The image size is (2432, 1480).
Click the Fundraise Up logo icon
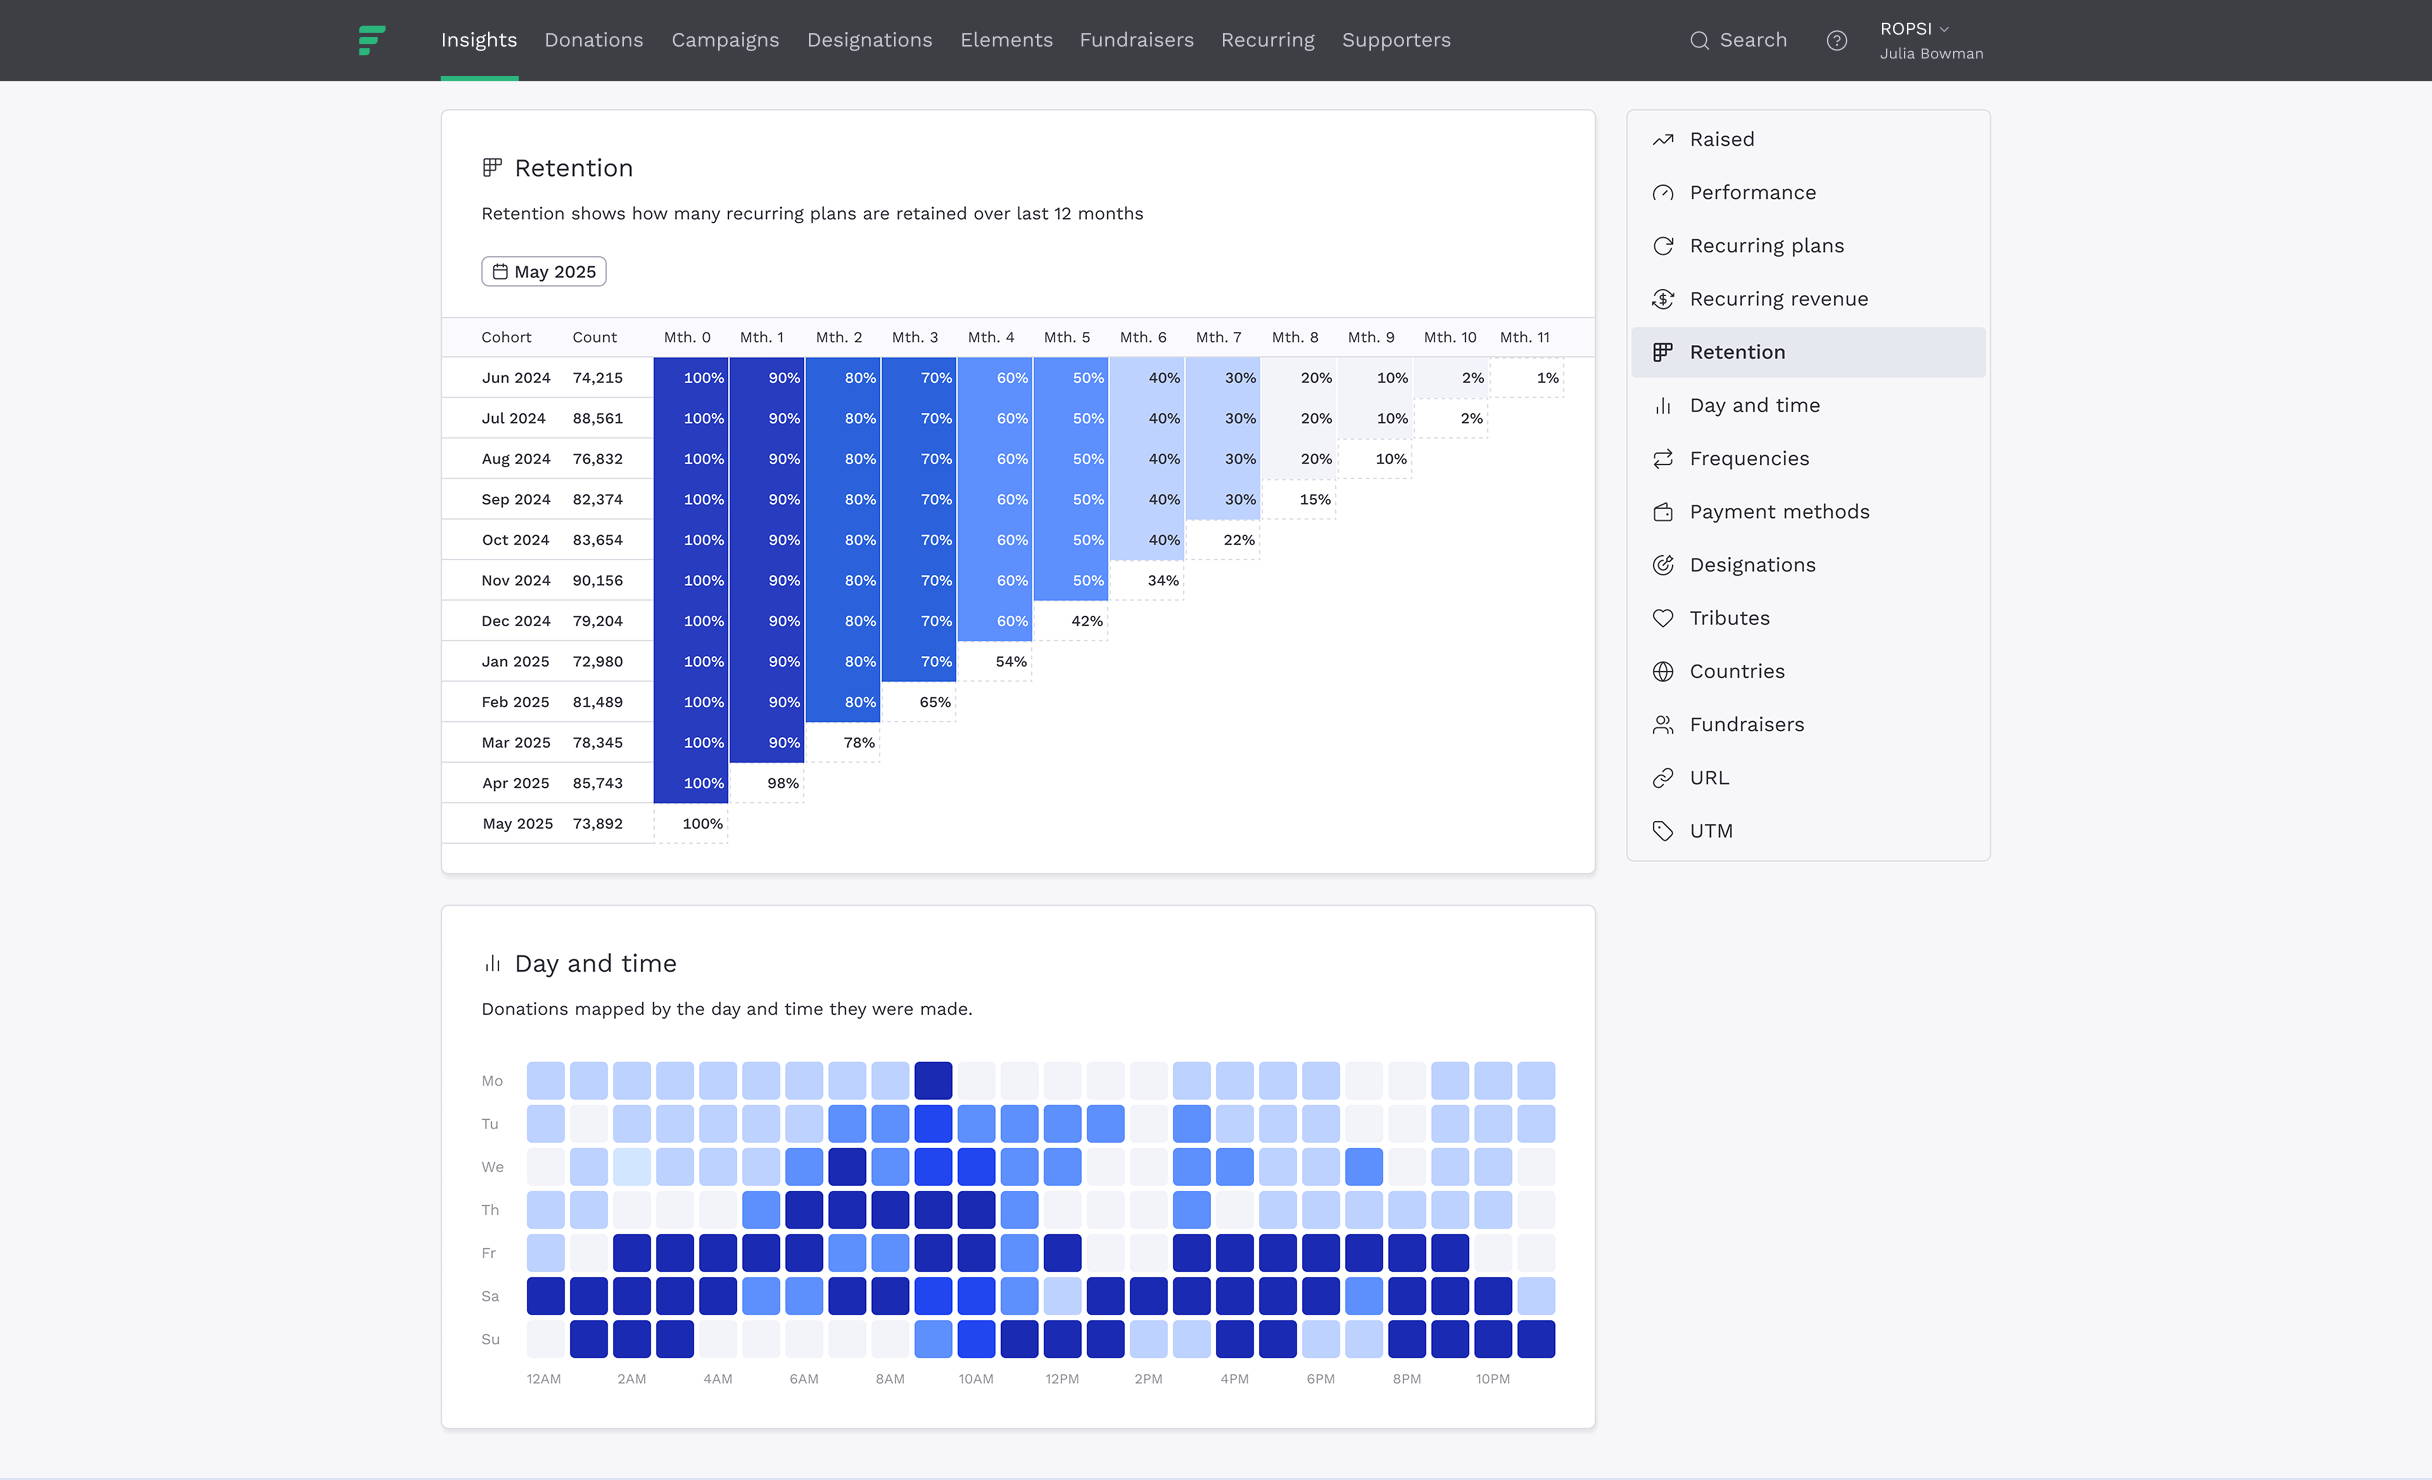pos(371,40)
